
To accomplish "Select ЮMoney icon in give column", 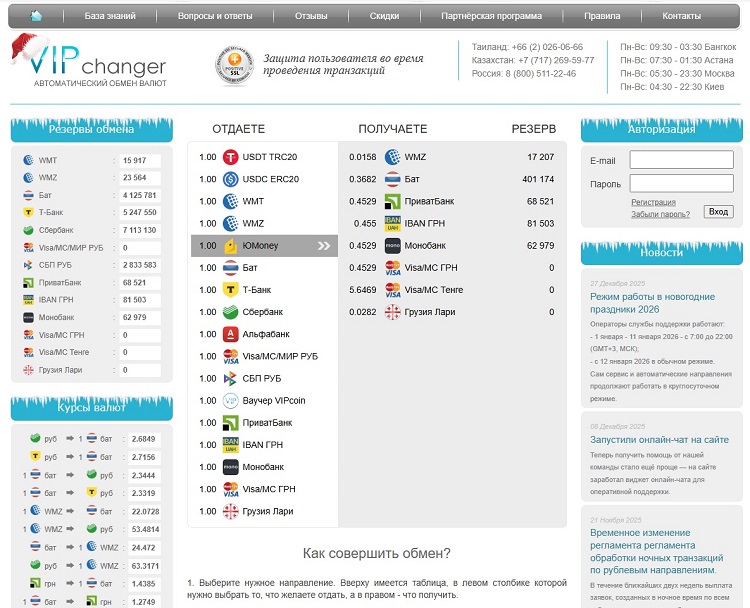I will click(x=231, y=245).
